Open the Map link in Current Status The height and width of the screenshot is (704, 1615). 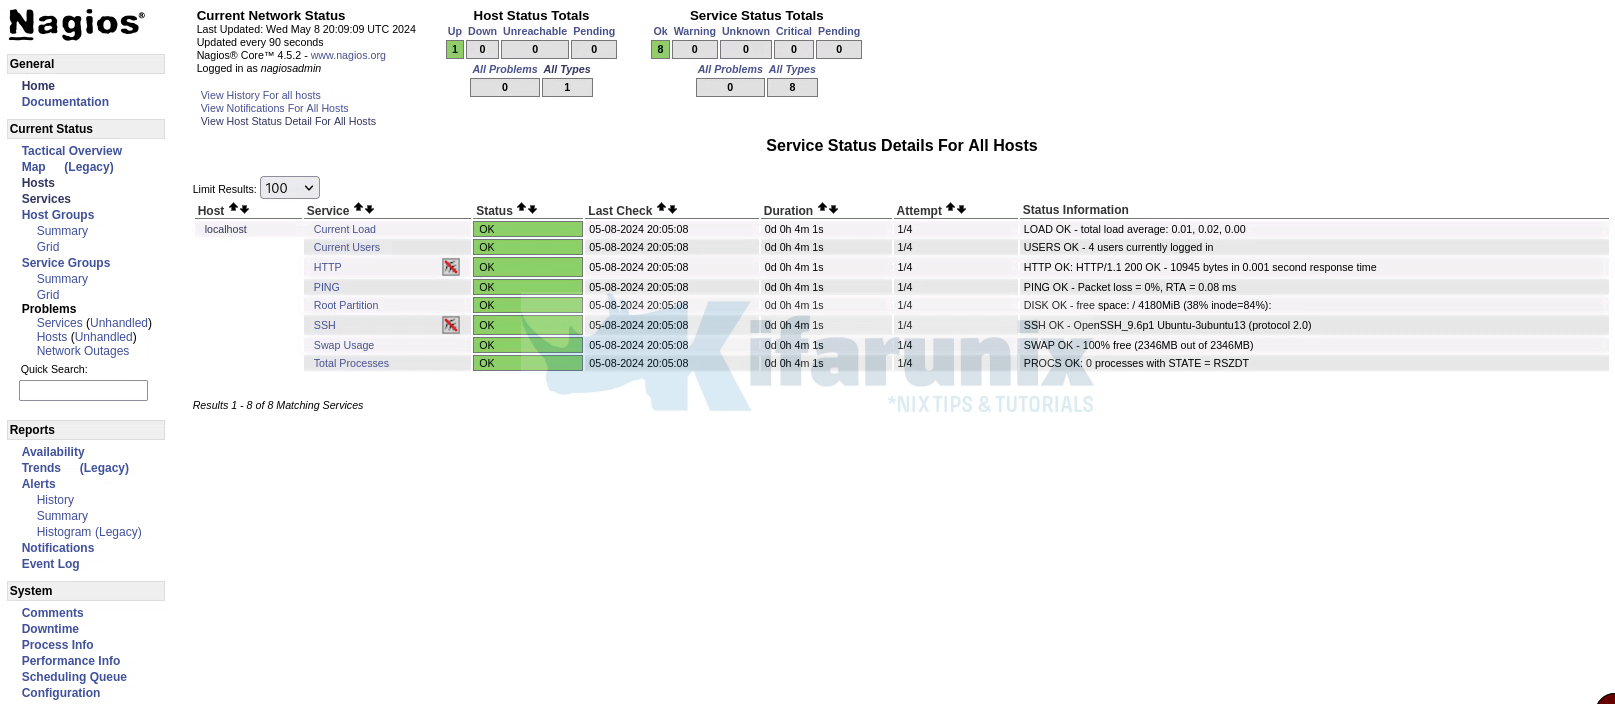click(34, 167)
